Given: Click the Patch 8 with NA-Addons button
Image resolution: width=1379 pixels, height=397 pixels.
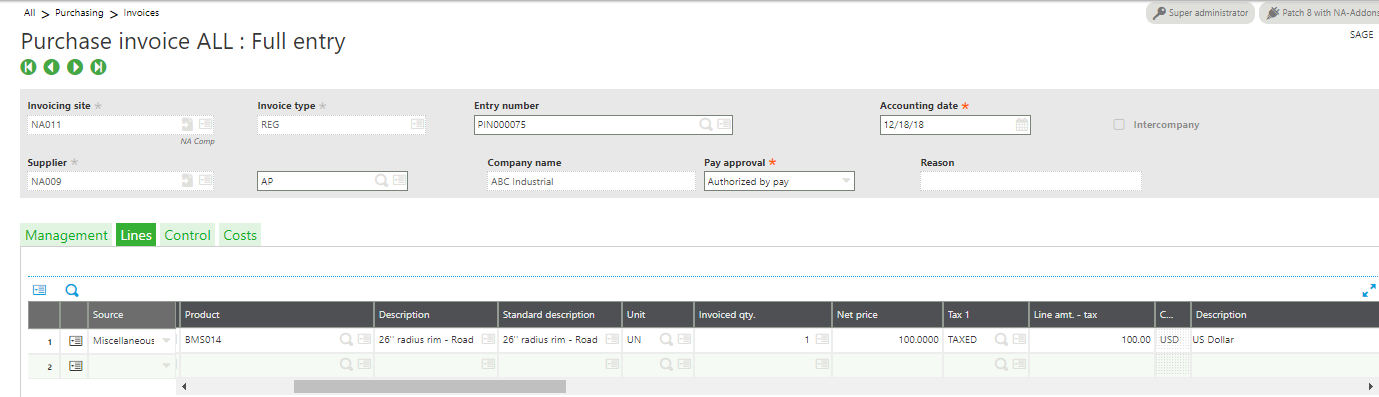Looking at the screenshot, I should point(1319,13).
